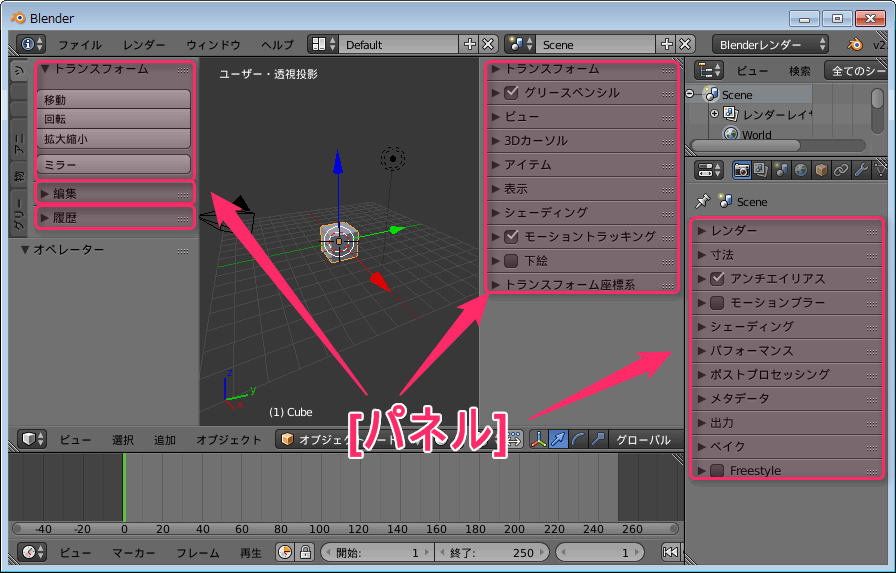
Task: Uncheck the アンチエイリアス checkbox
Action: (717, 279)
